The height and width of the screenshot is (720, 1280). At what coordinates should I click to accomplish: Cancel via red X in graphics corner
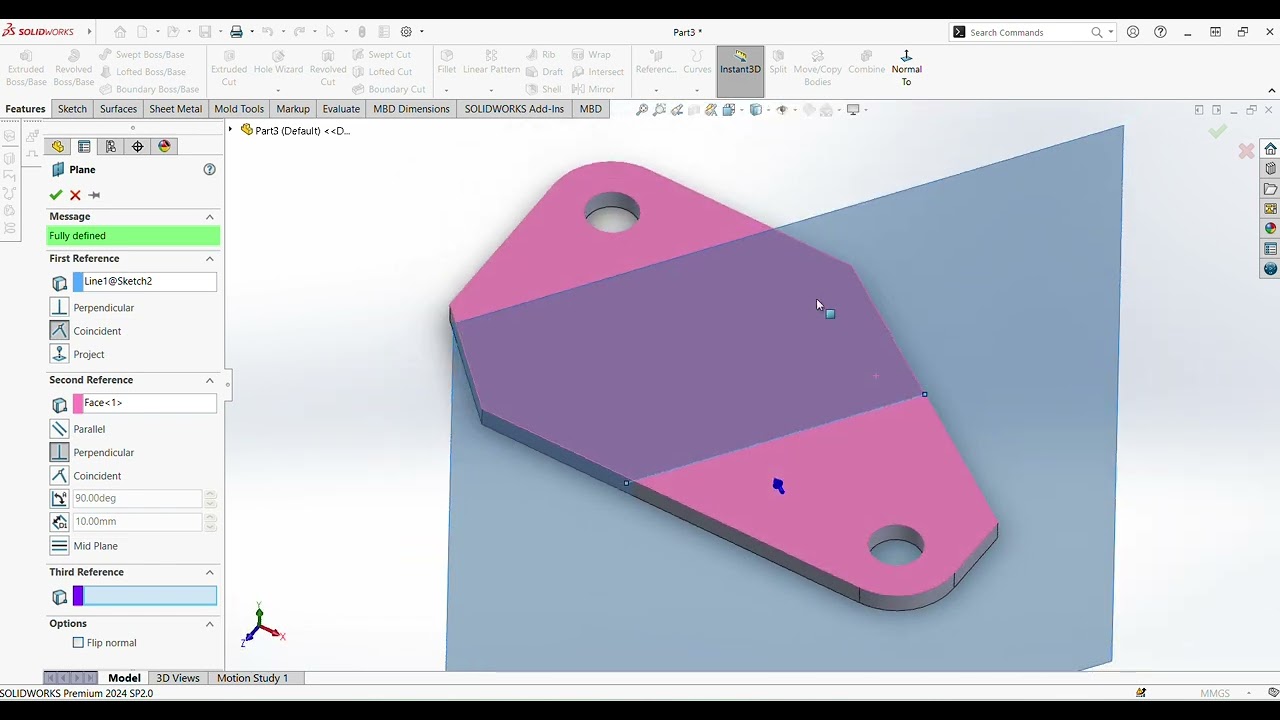[1246, 151]
